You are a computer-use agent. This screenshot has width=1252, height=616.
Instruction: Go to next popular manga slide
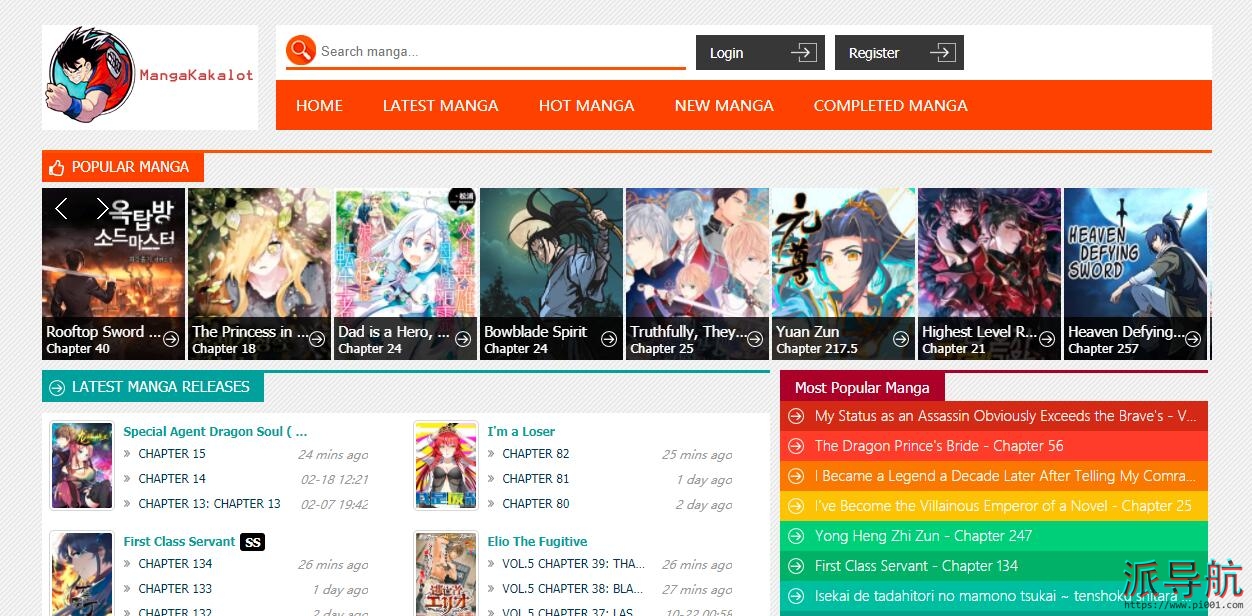tap(101, 208)
